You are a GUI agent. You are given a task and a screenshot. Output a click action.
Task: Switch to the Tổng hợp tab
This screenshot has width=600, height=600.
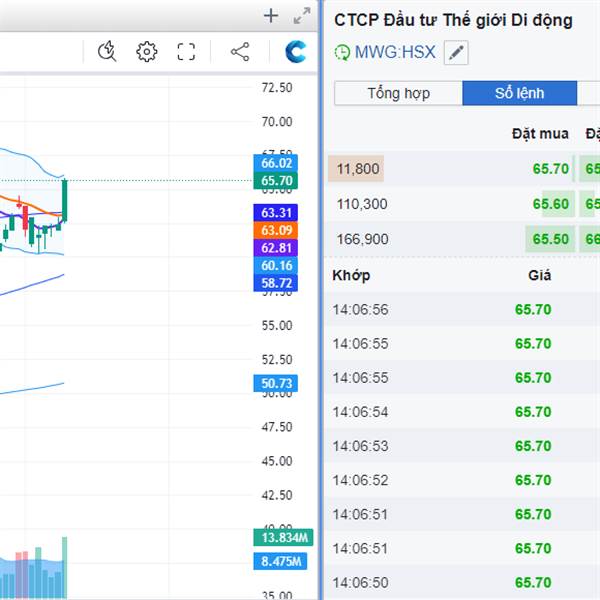(x=398, y=93)
